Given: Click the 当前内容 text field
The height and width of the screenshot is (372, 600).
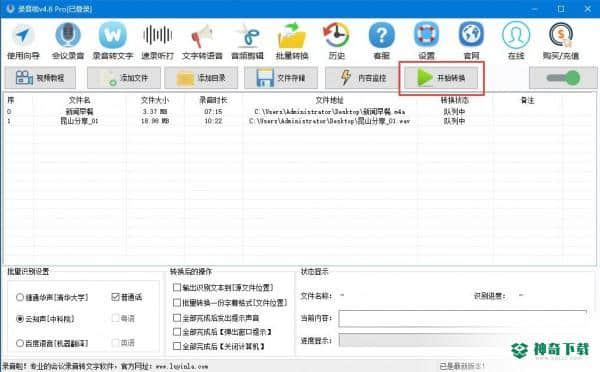Looking at the screenshot, I should click(x=462, y=318).
